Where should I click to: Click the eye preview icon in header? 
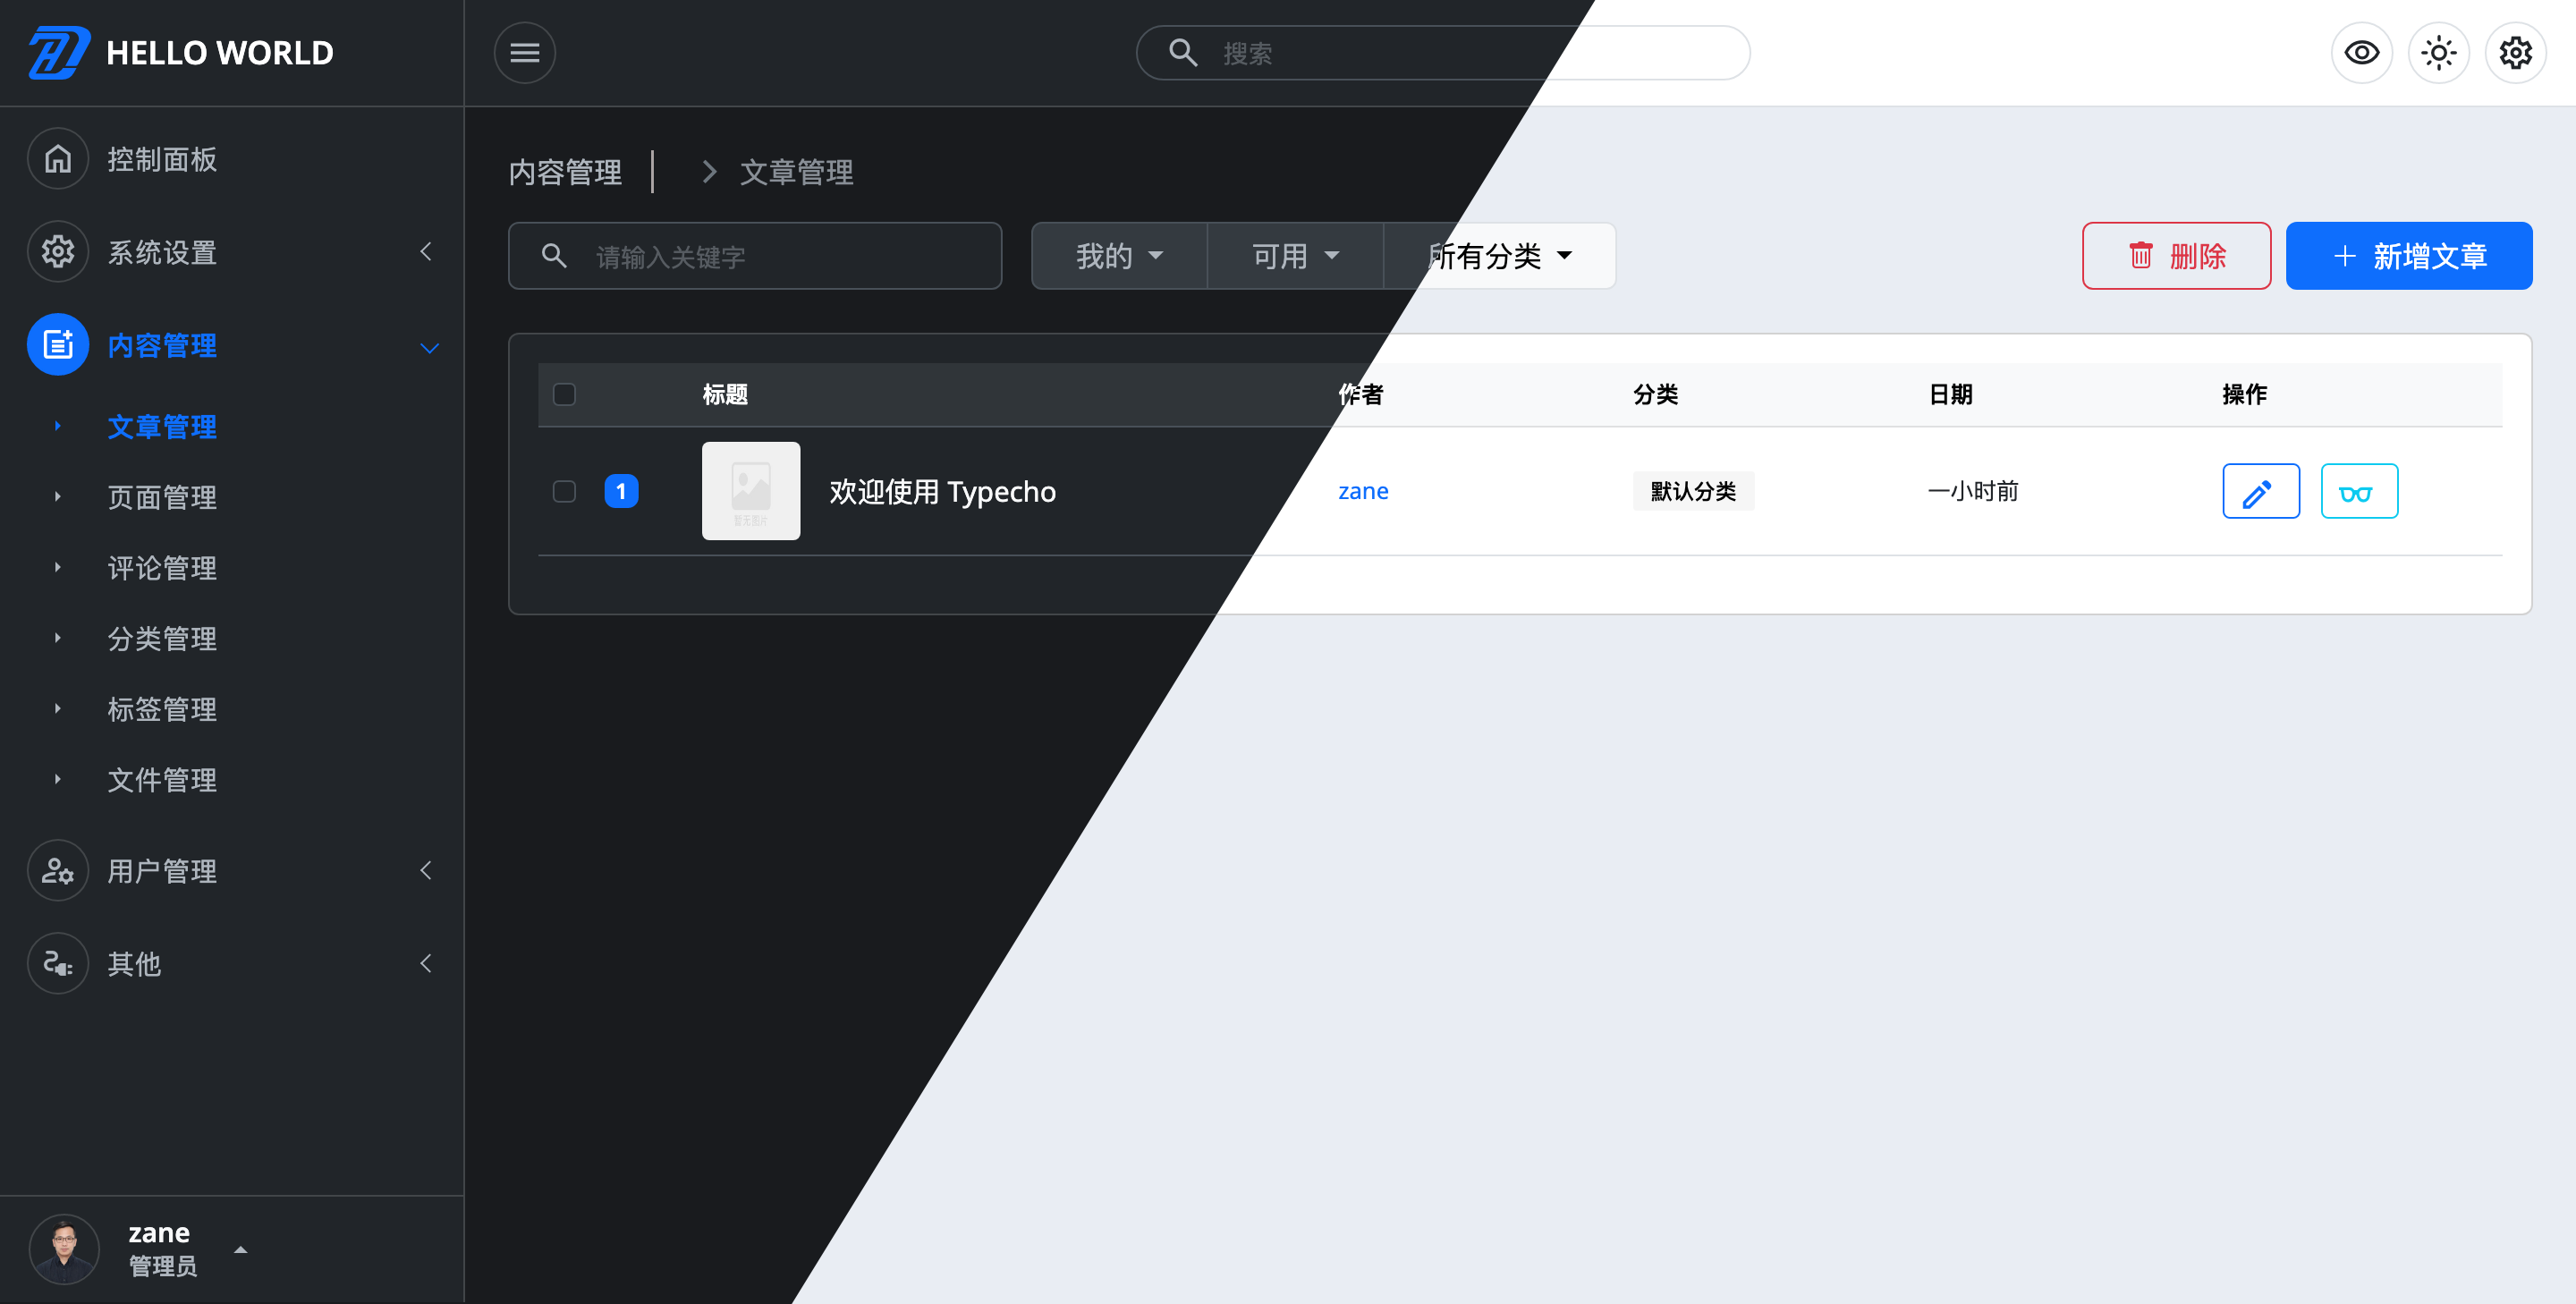click(2361, 53)
